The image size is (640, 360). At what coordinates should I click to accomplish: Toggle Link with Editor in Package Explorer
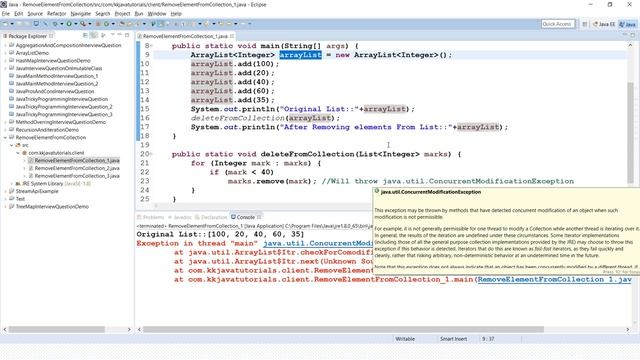click(x=94, y=36)
